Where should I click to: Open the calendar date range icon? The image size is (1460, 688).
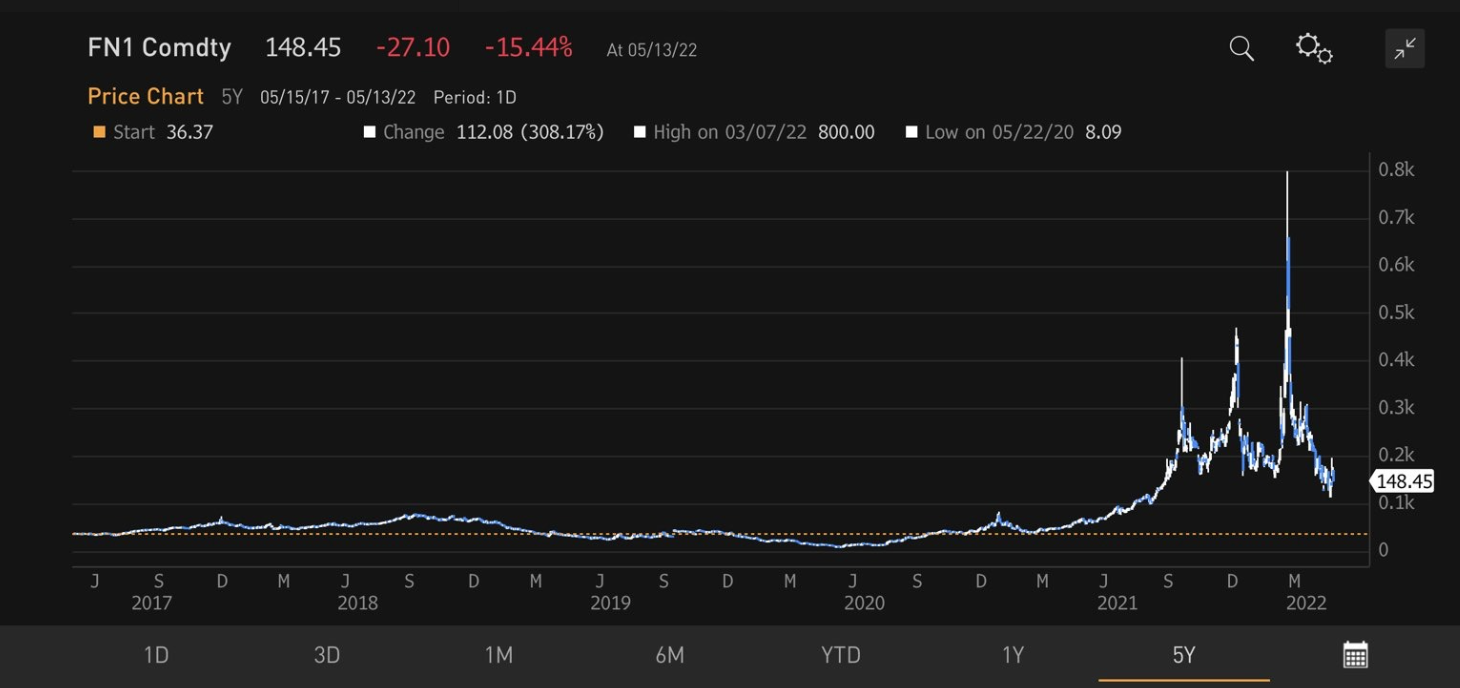point(1355,655)
